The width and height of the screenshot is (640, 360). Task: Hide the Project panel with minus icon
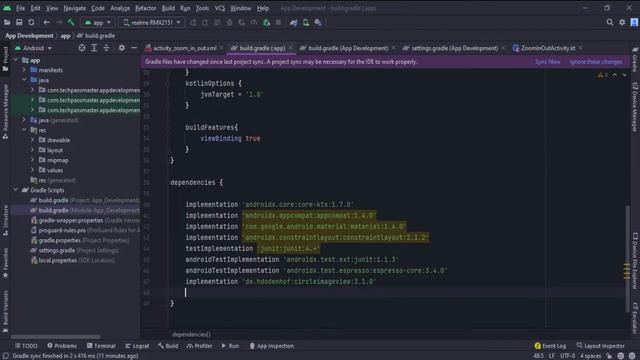(134, 48)
